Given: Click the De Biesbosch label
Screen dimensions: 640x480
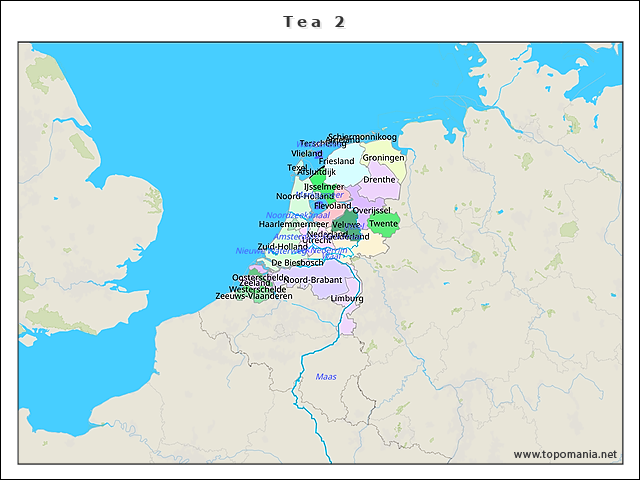Looking at the screenshot, I should point(297,262).
